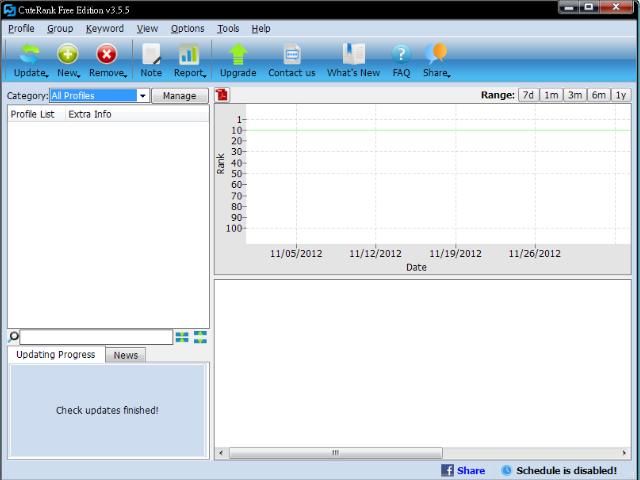Click the Manage button
The height and width of the screenshot is (480, 640).
click(180, 96)
